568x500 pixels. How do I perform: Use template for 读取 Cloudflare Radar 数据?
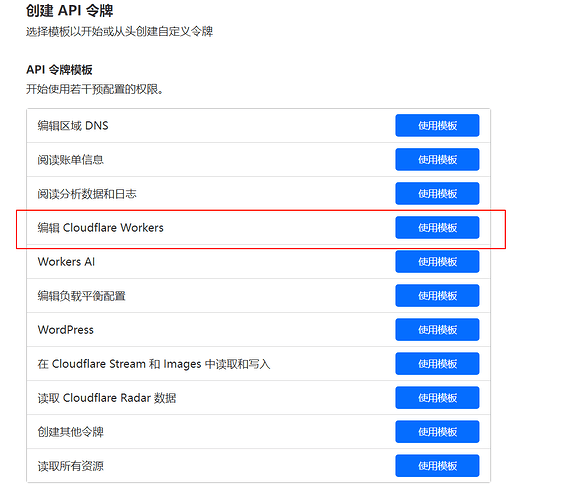pos(437,398)
